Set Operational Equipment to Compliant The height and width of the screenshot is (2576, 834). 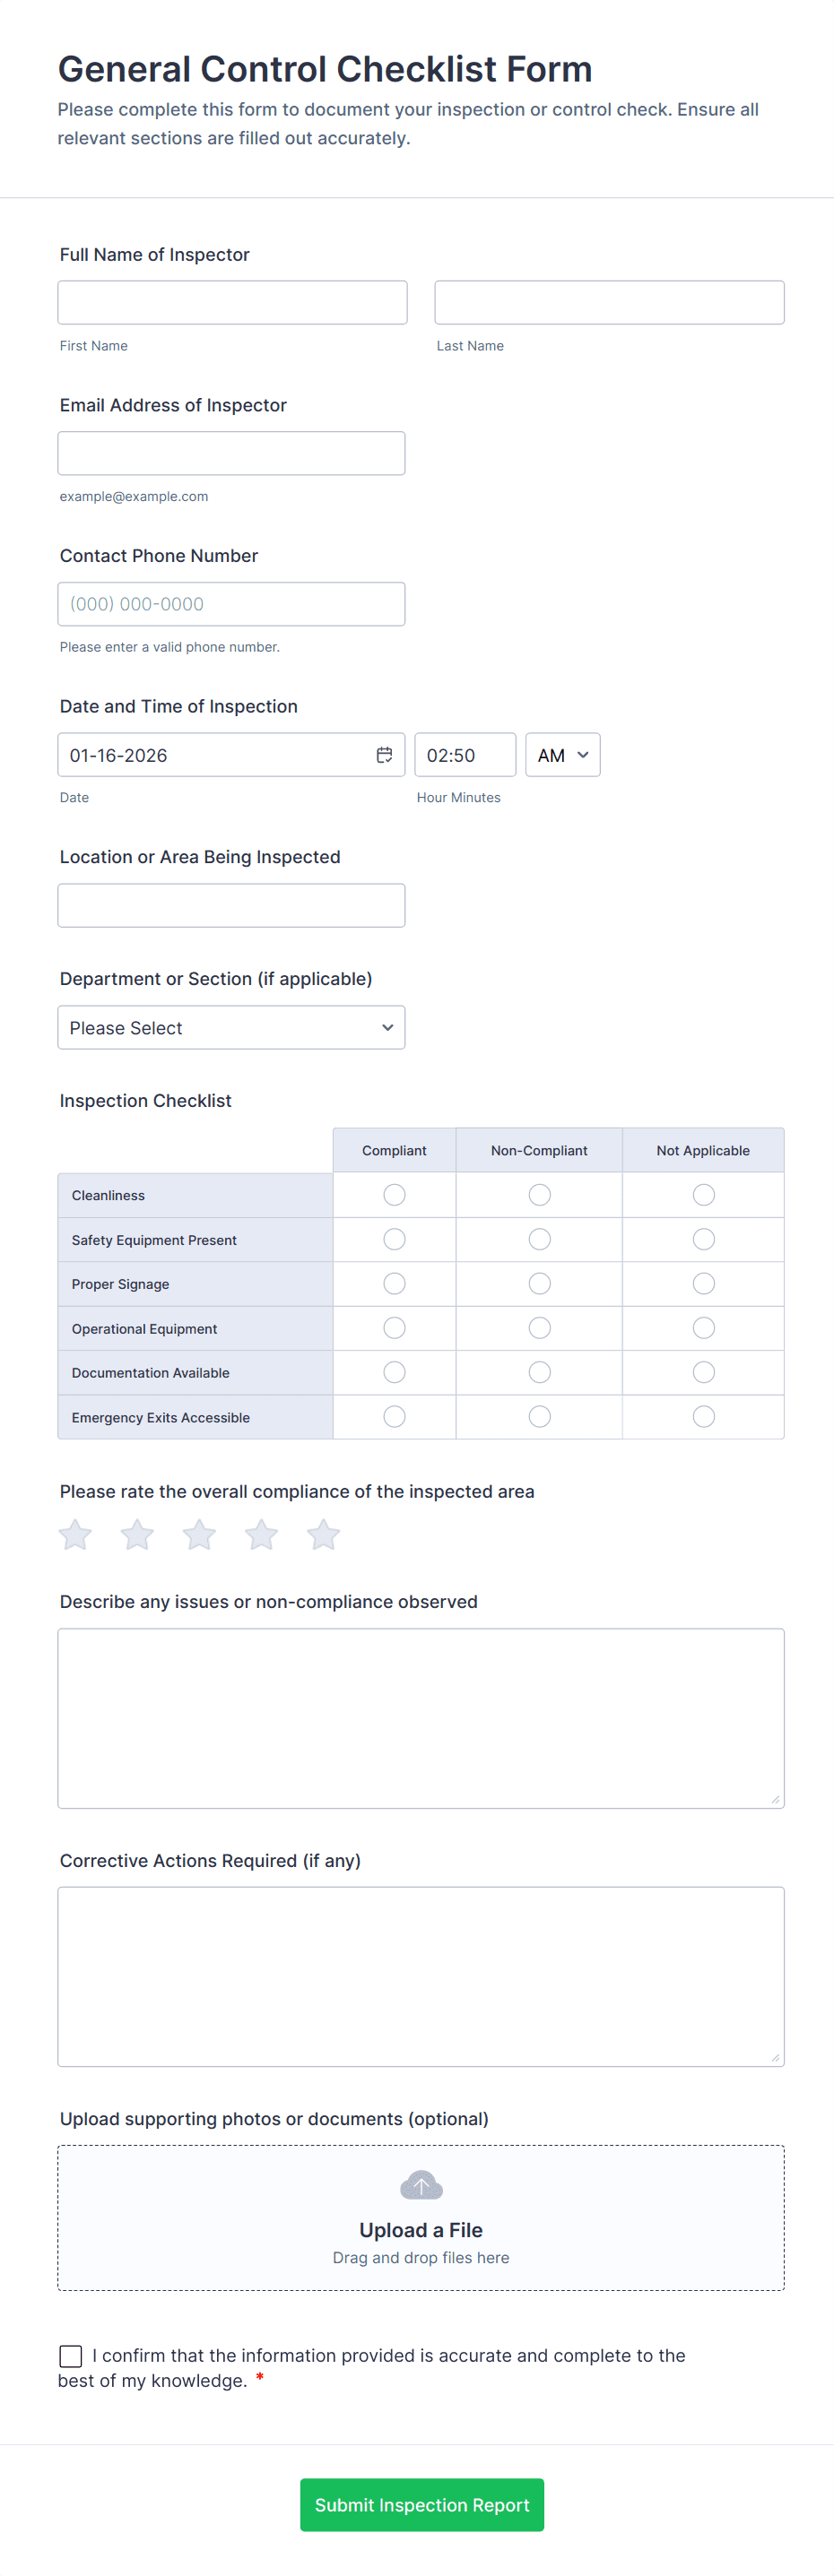[x=395, y=1328]
